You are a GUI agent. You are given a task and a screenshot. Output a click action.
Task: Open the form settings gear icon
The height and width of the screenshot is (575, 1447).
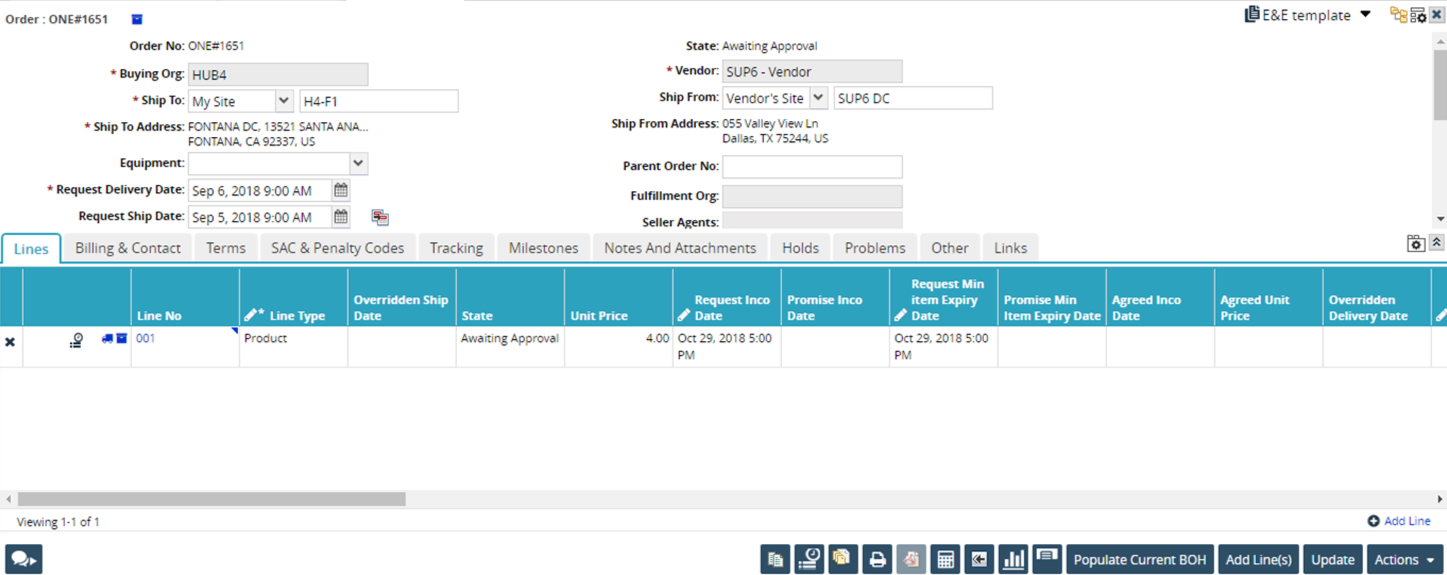coord(1418,15)
